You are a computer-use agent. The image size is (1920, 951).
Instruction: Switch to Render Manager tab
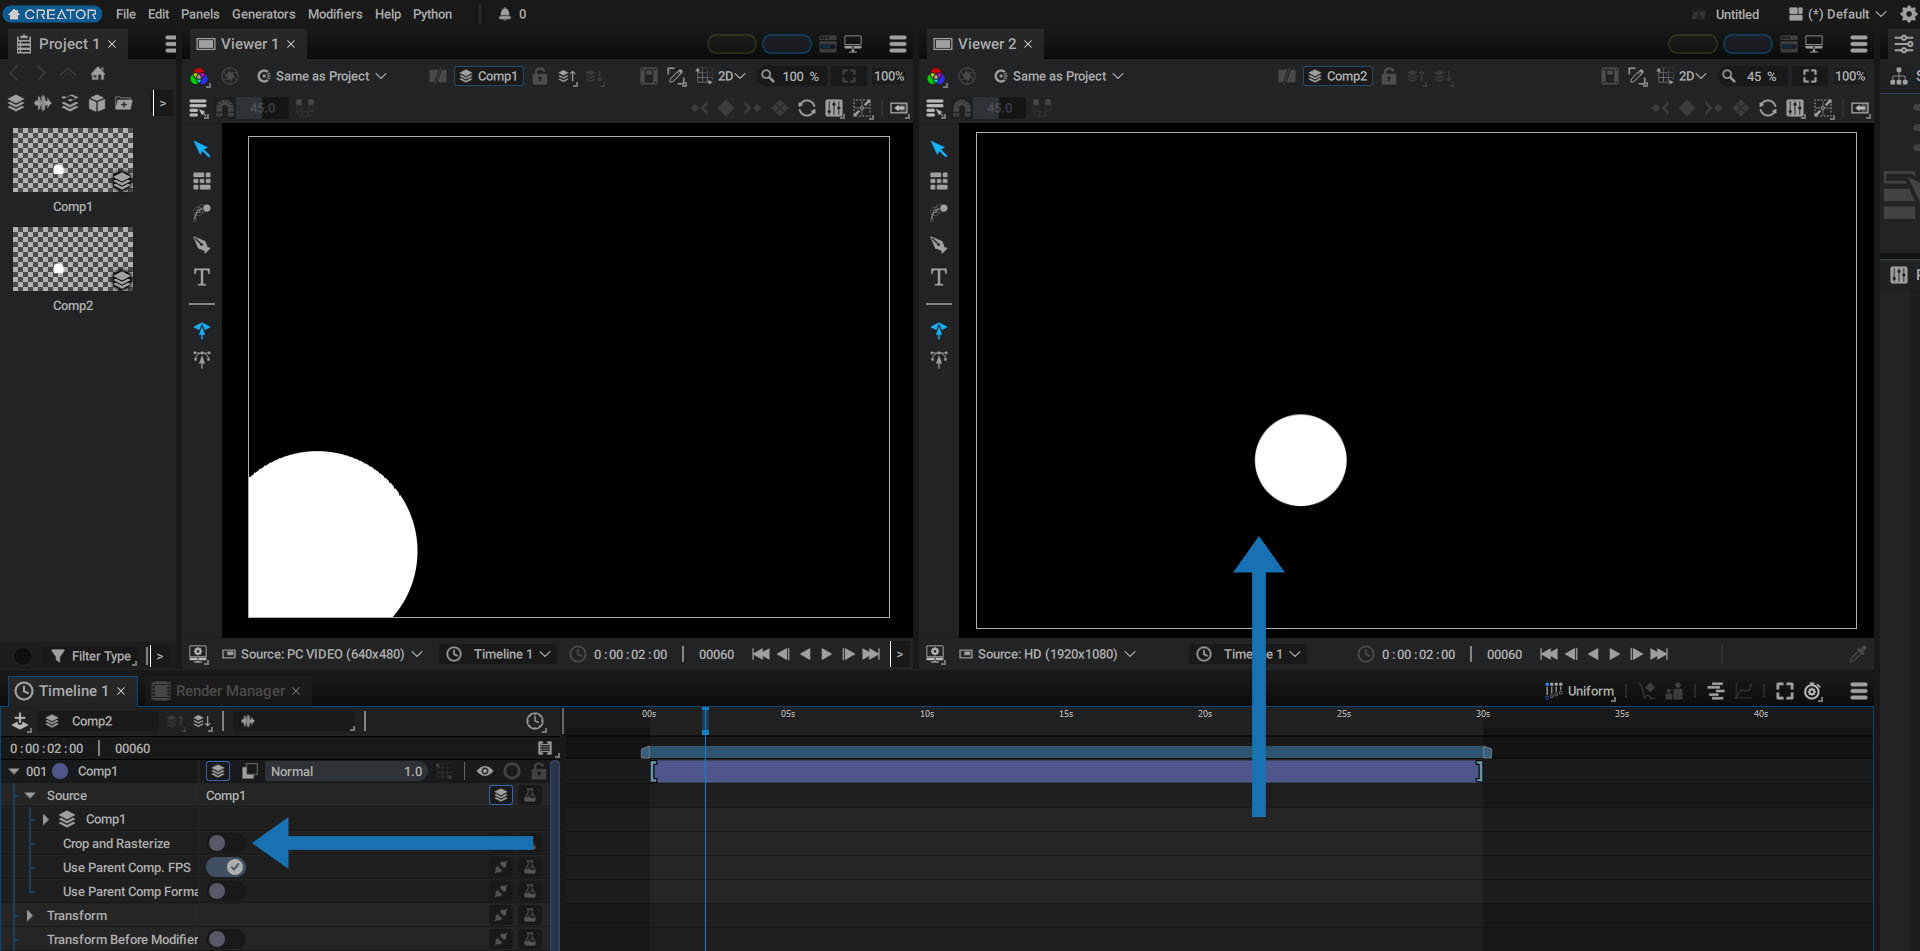coord(230,691)
